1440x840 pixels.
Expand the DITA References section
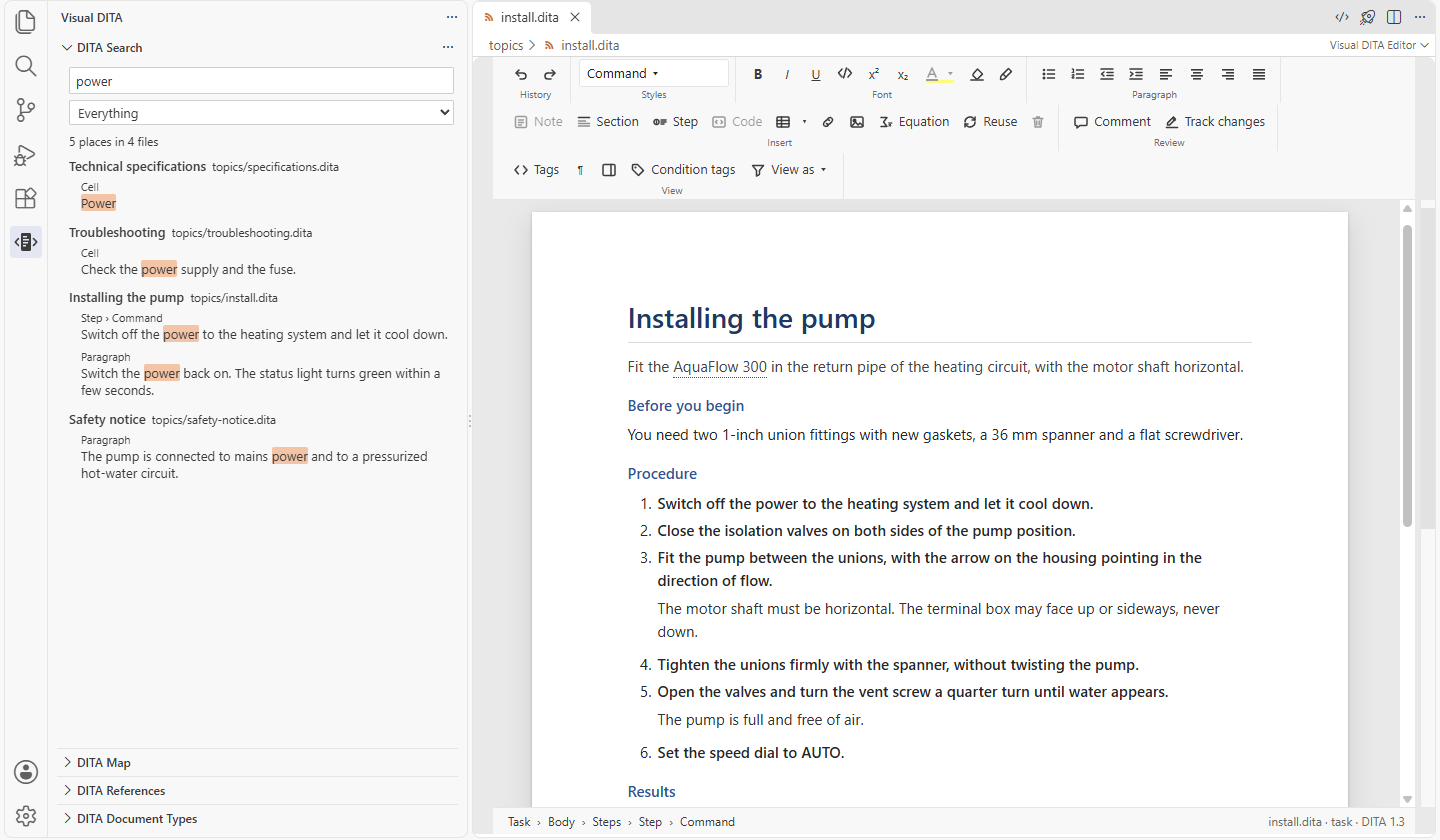click(x=258, y=791)
